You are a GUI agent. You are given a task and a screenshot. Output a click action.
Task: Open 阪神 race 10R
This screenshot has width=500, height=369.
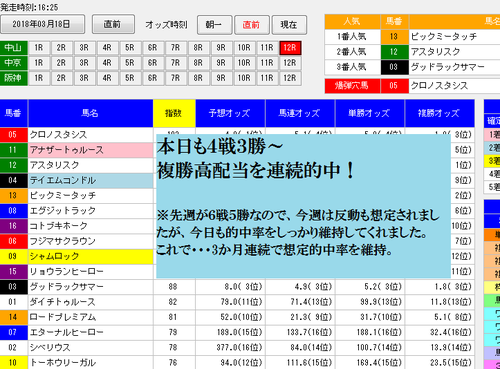coord(244,78)
